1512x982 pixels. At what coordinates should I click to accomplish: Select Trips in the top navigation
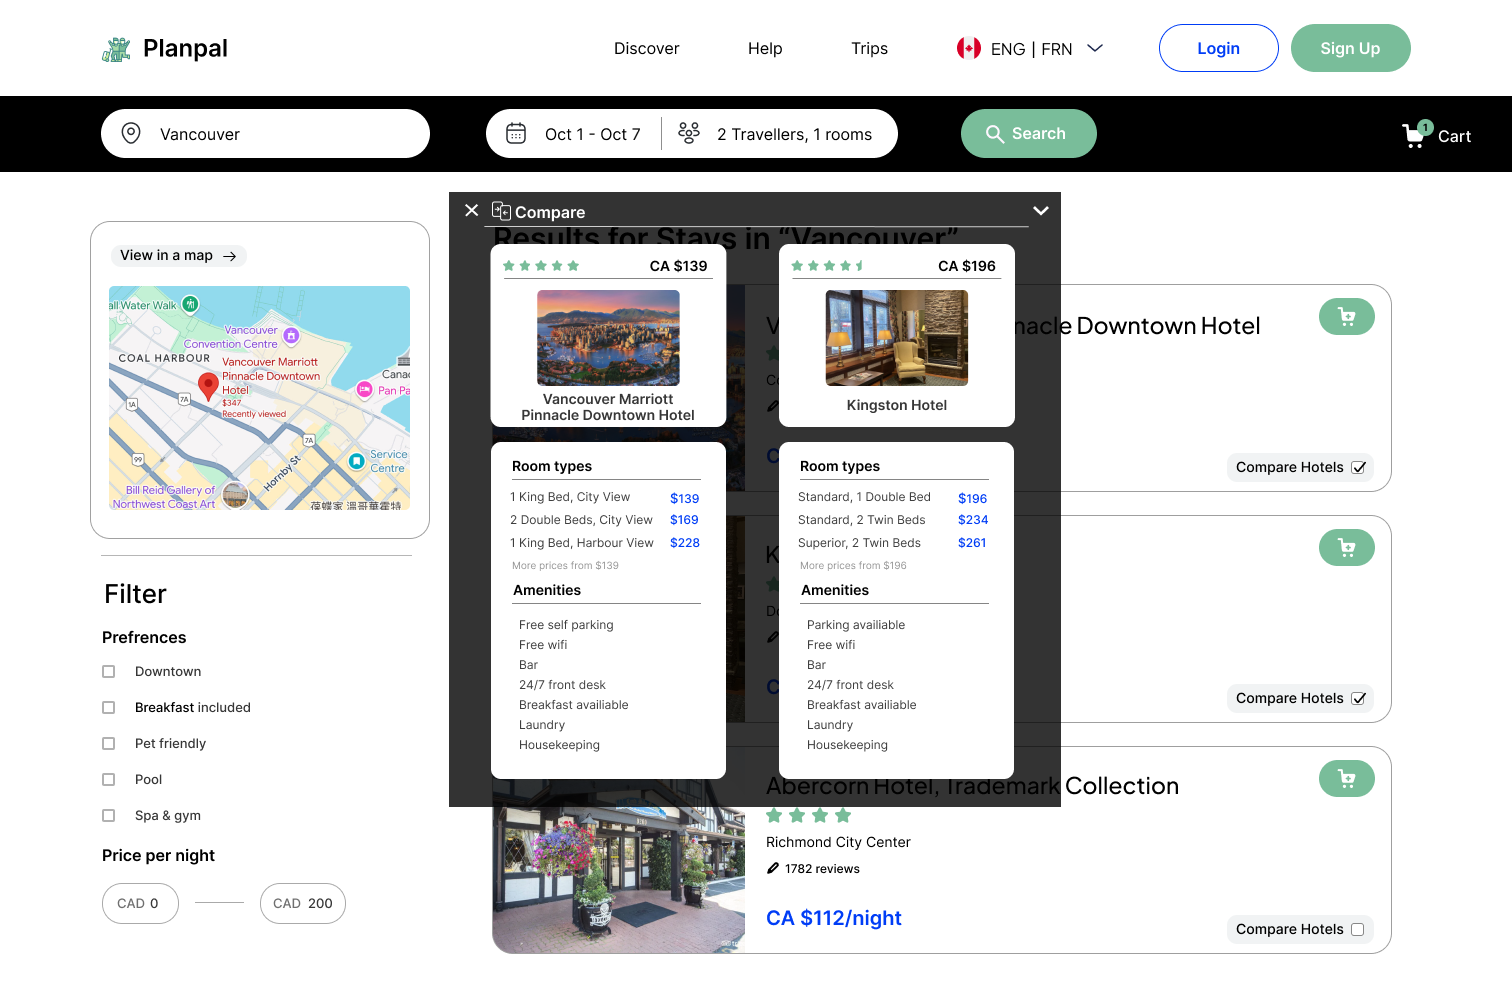869,47
